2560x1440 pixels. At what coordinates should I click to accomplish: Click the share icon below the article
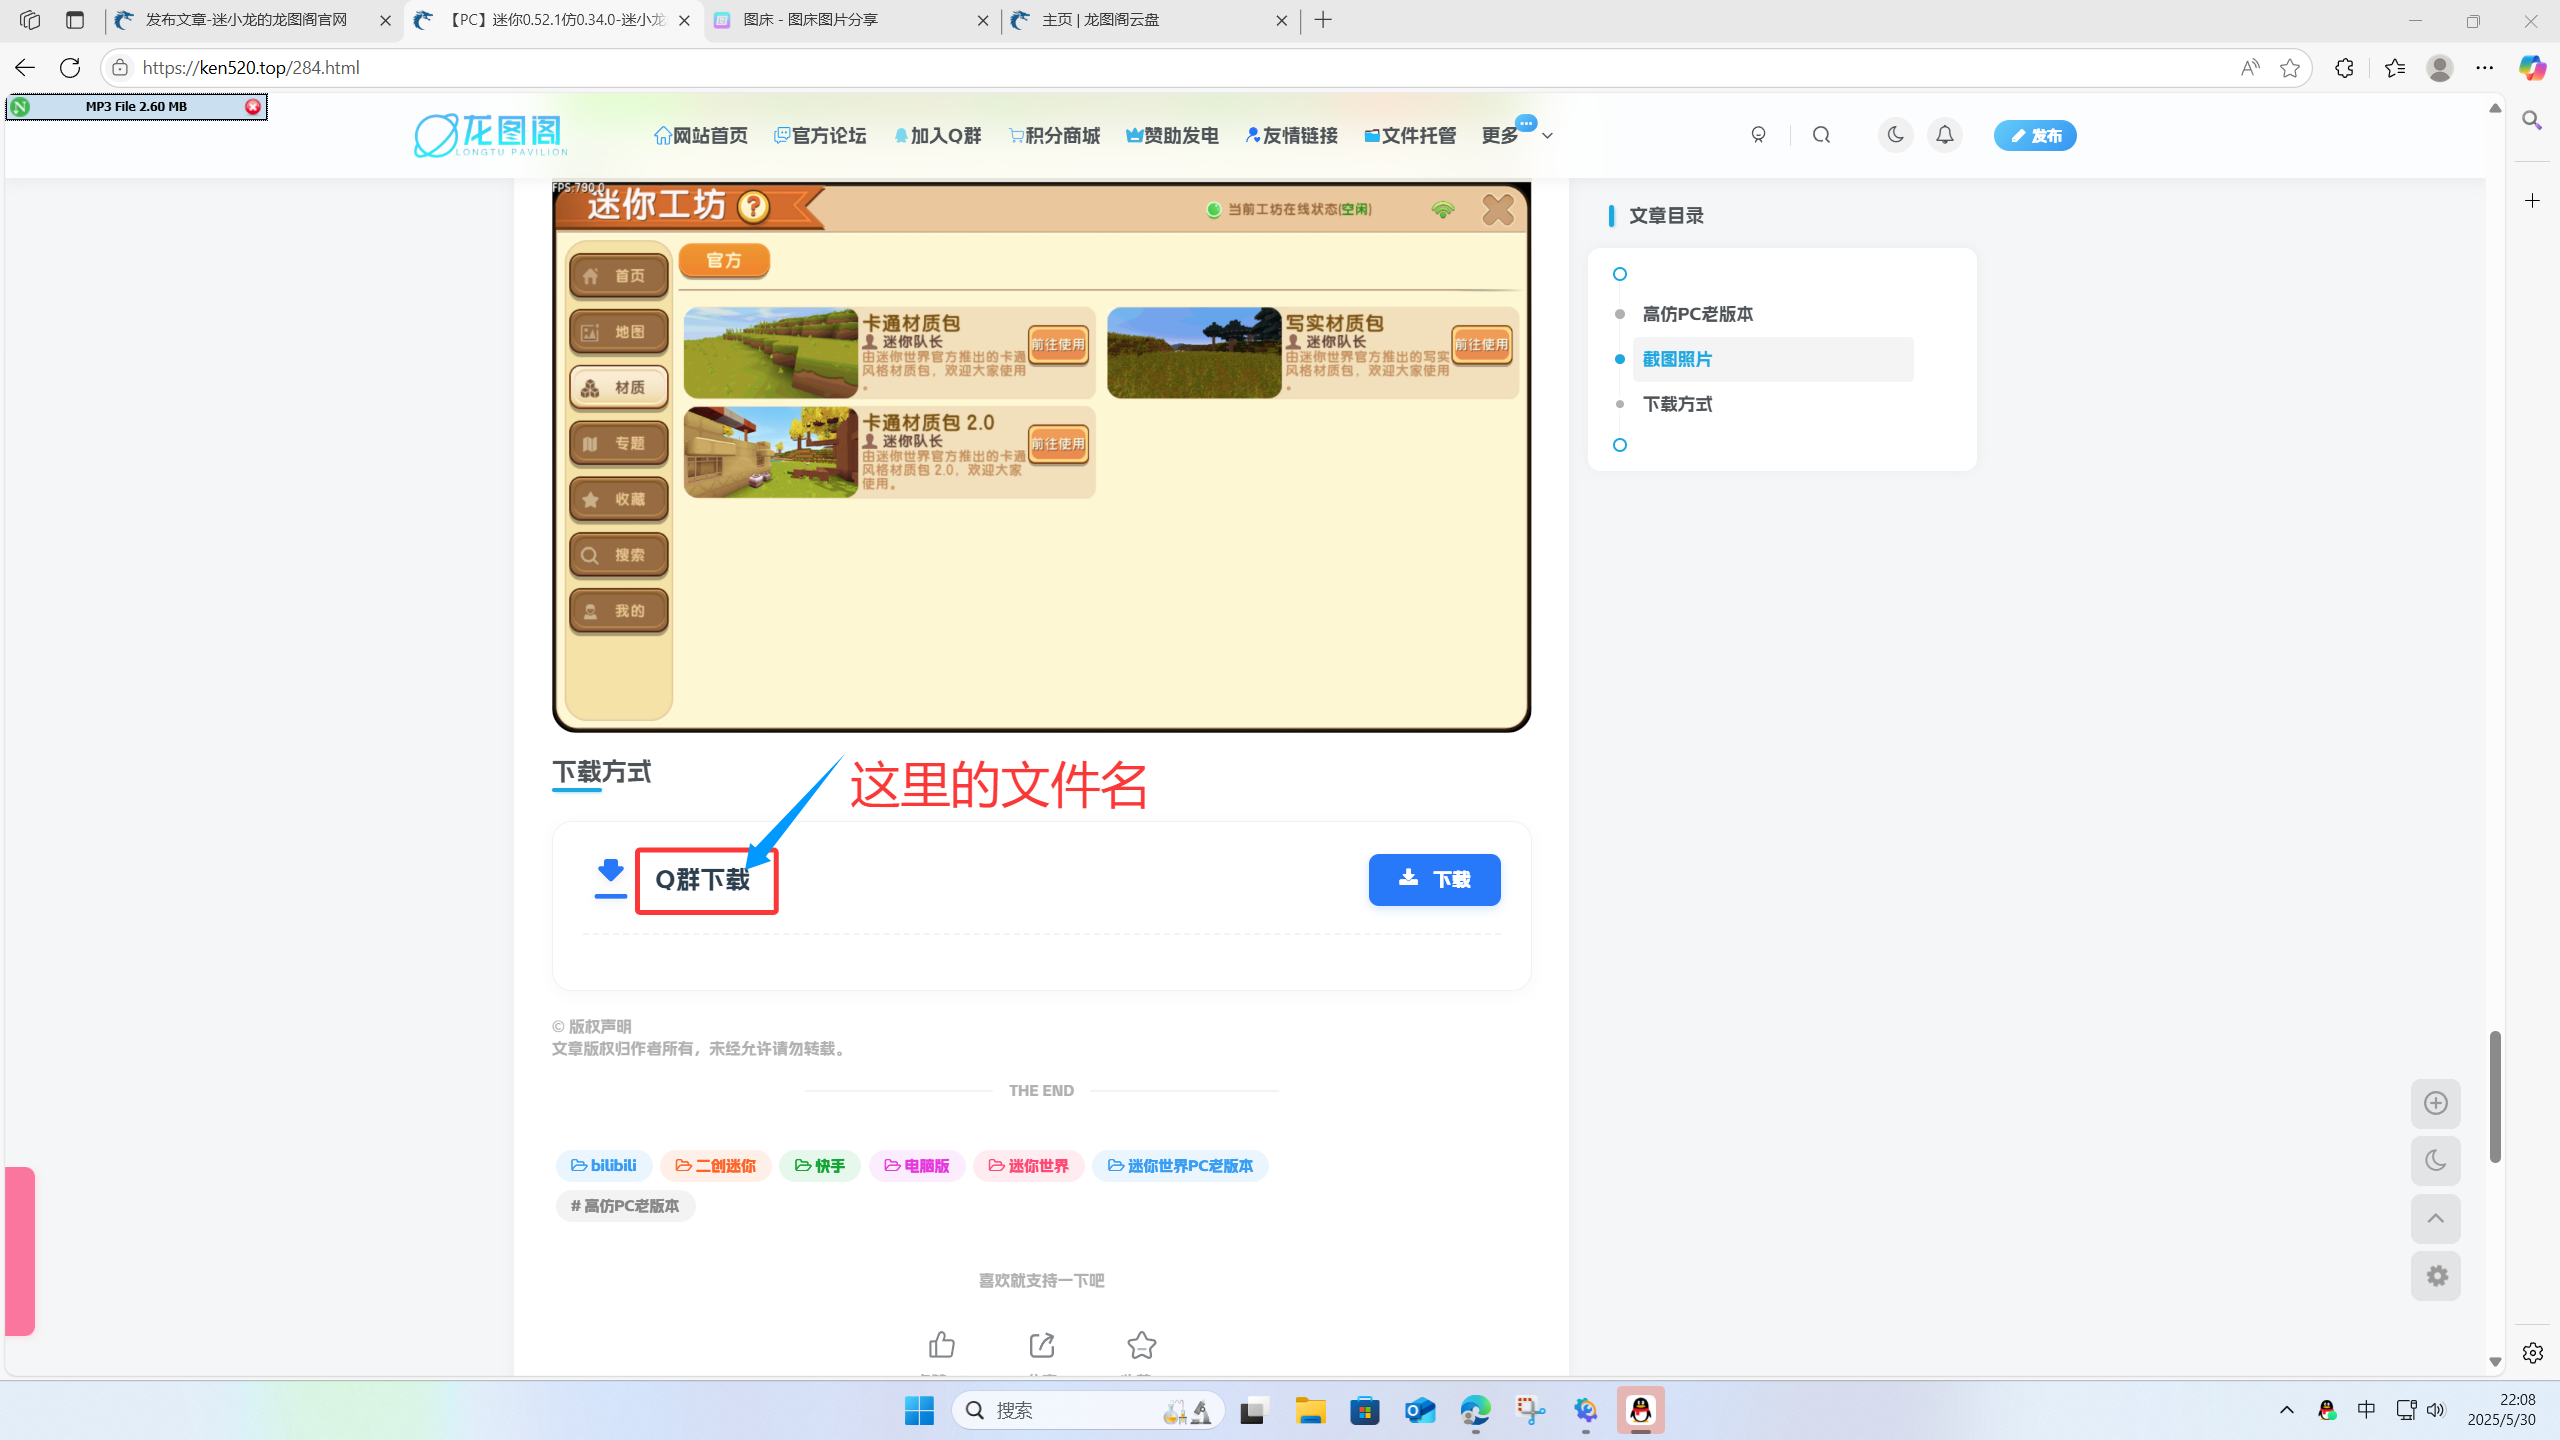click(x=1041, y=1345)
